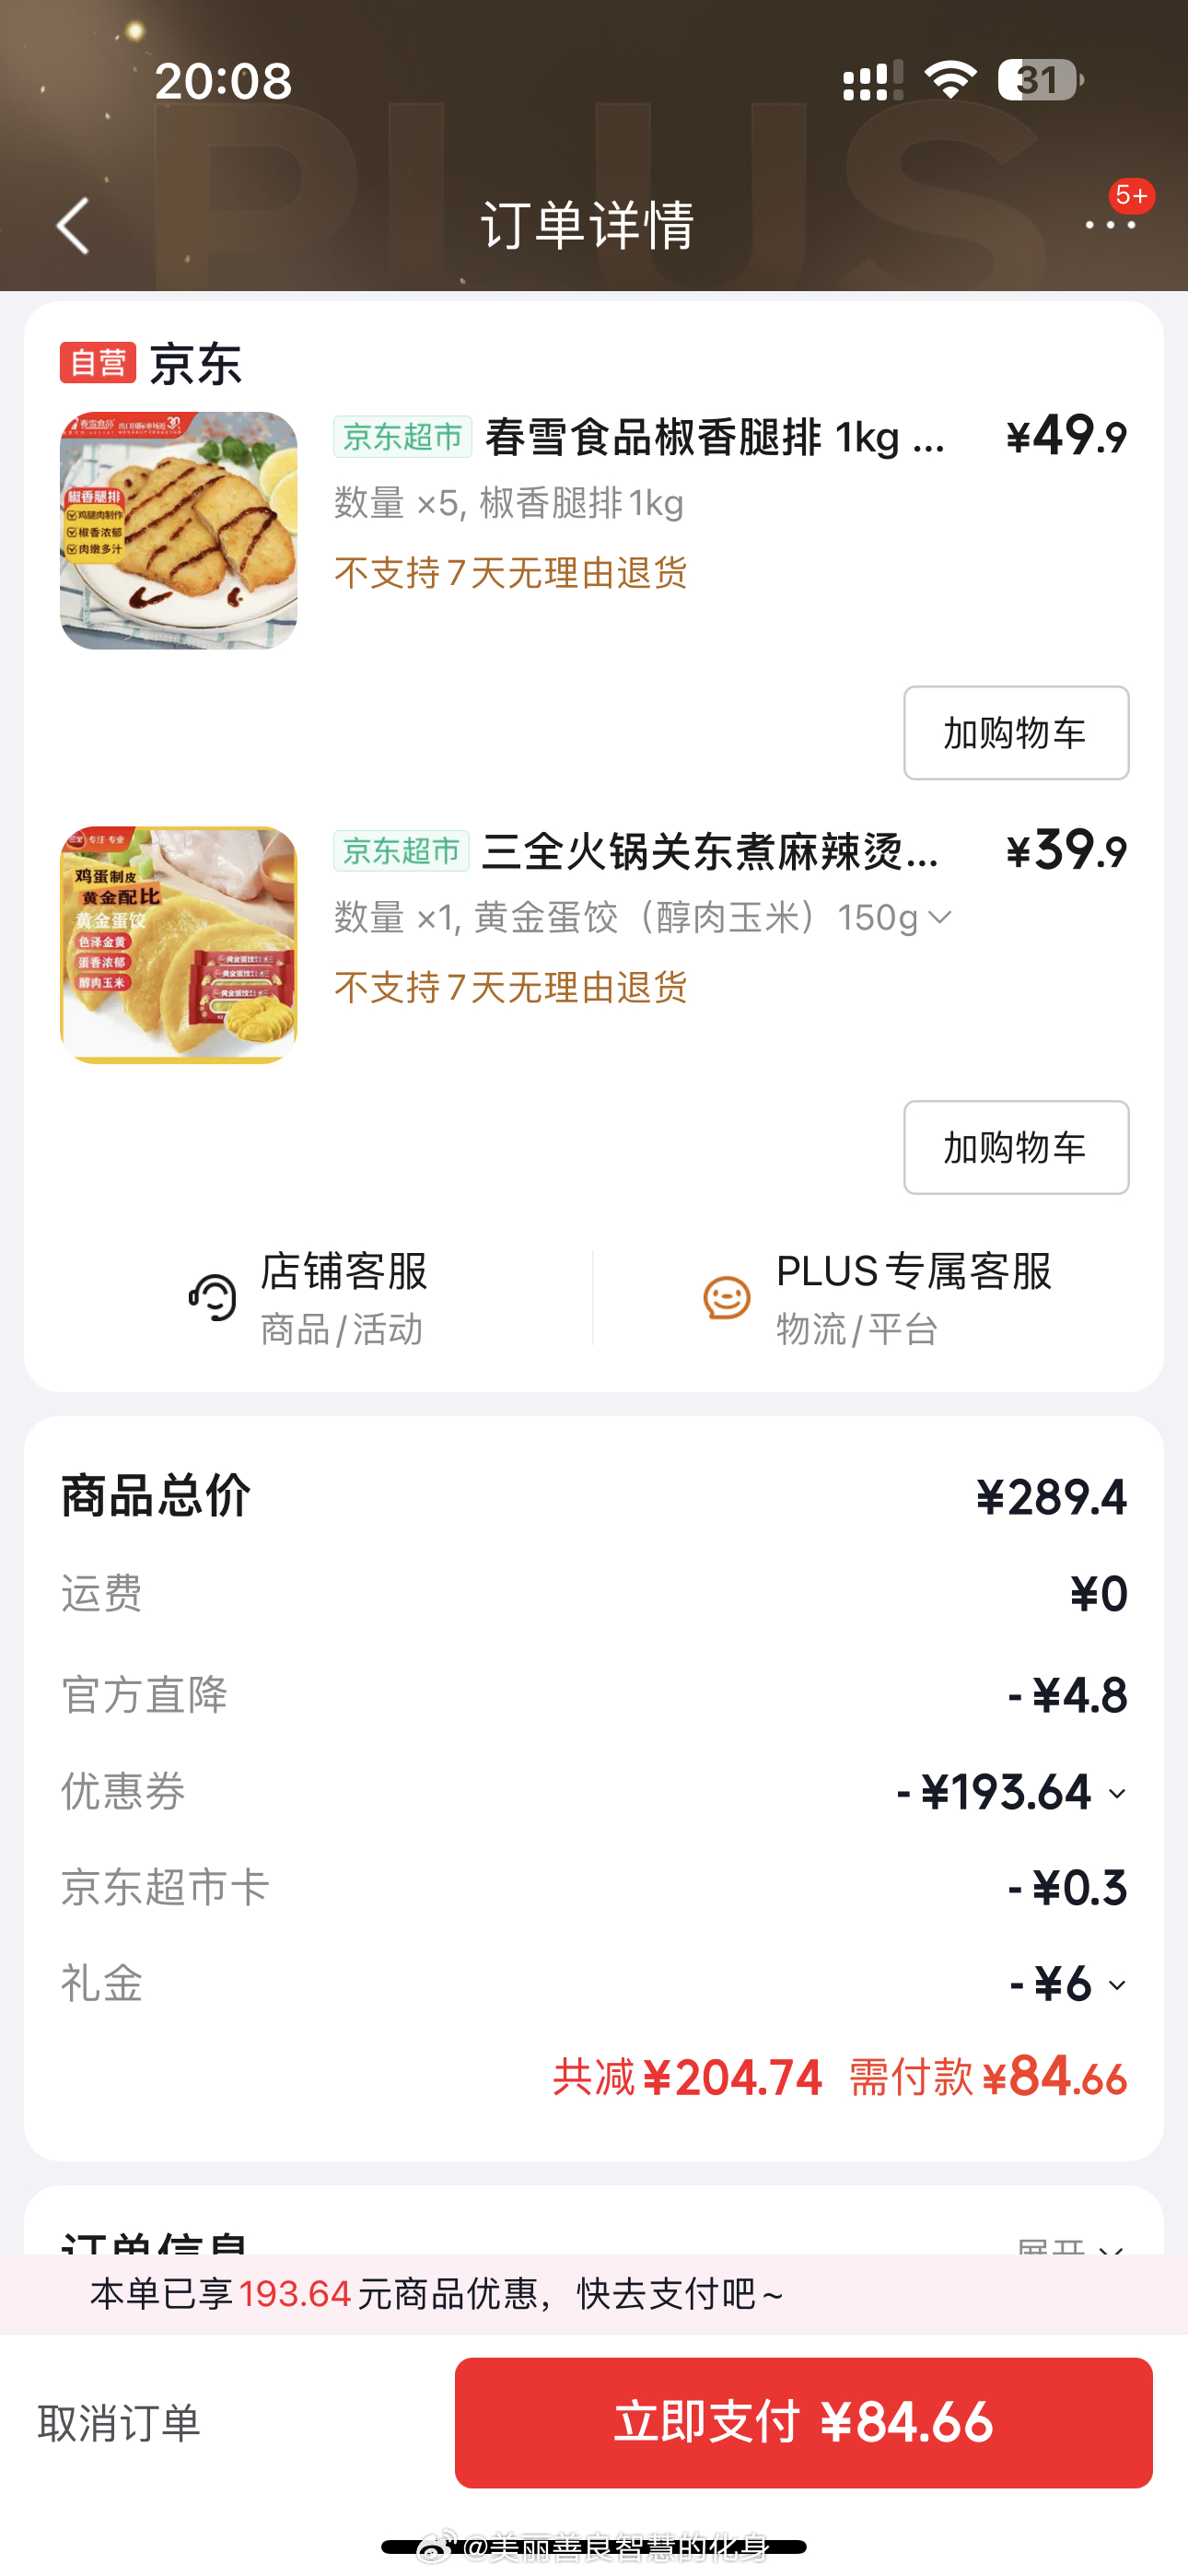Tap the battery status icon
The image size is (1188, 2576).
[1040, 80]
